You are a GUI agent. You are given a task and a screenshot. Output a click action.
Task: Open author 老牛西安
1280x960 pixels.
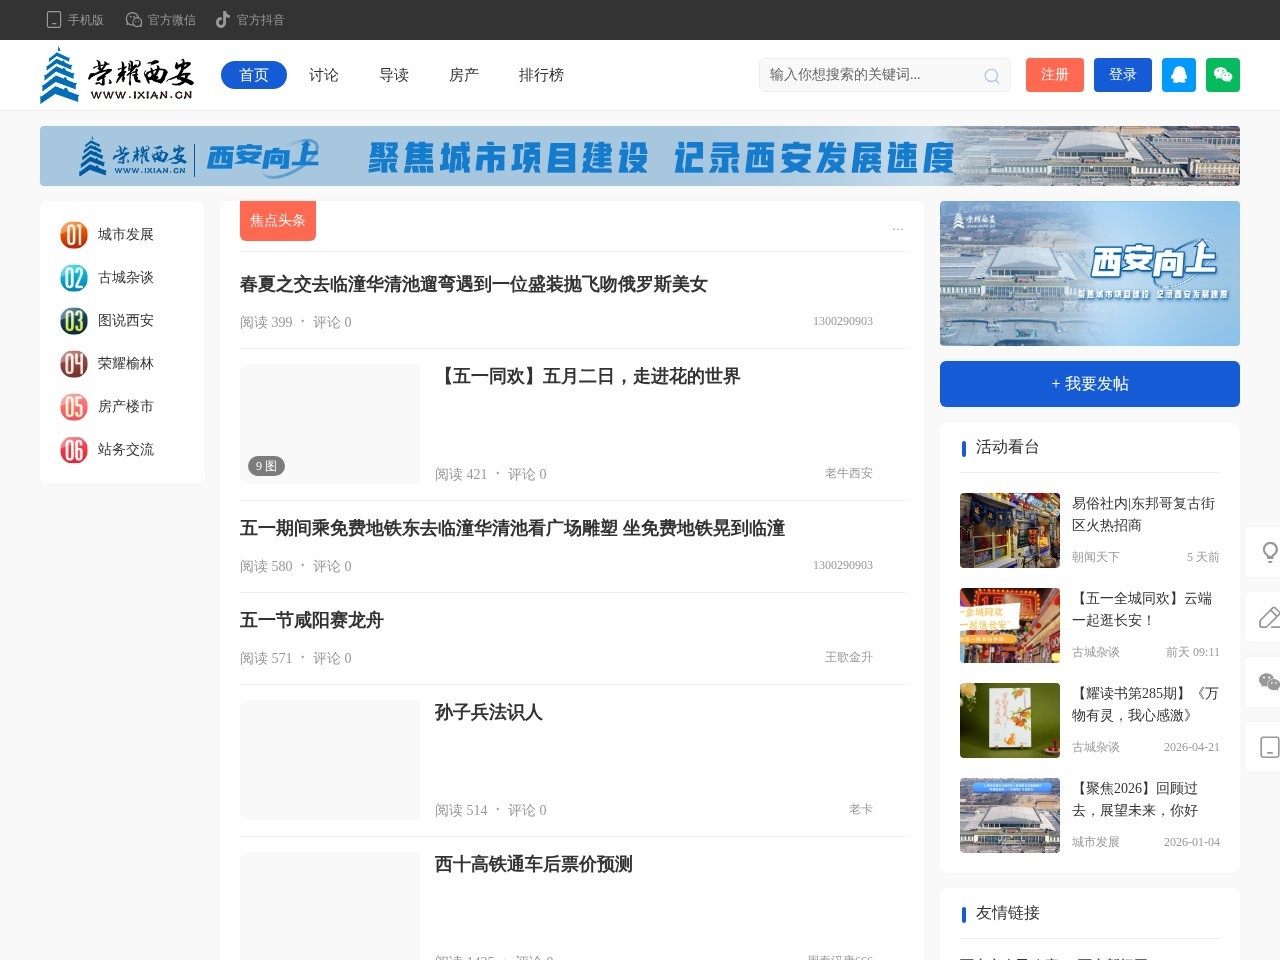pyautogui.click(x=849, y=473)
